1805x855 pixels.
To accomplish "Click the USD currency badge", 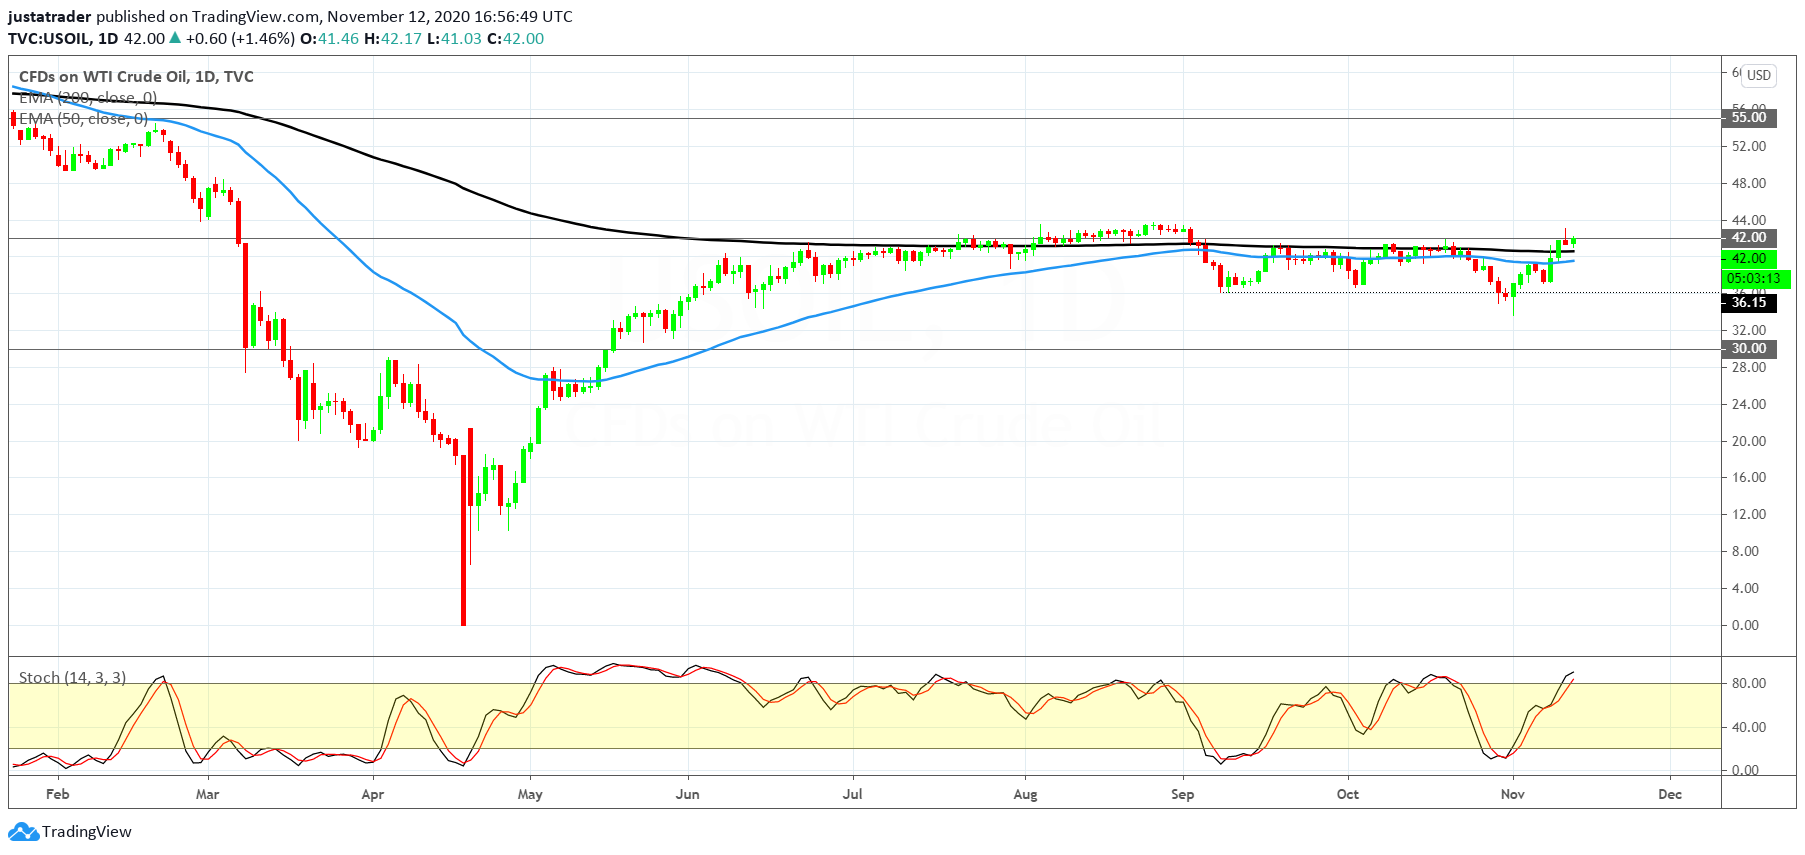I will click(1759, 75).
